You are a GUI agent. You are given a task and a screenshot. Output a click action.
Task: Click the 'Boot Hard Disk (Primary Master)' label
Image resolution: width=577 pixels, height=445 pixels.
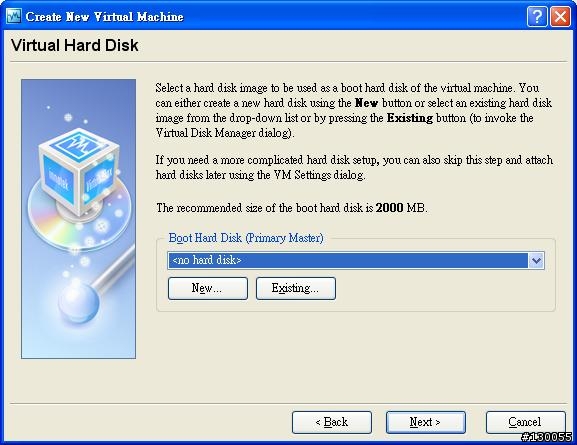(246, 238)
